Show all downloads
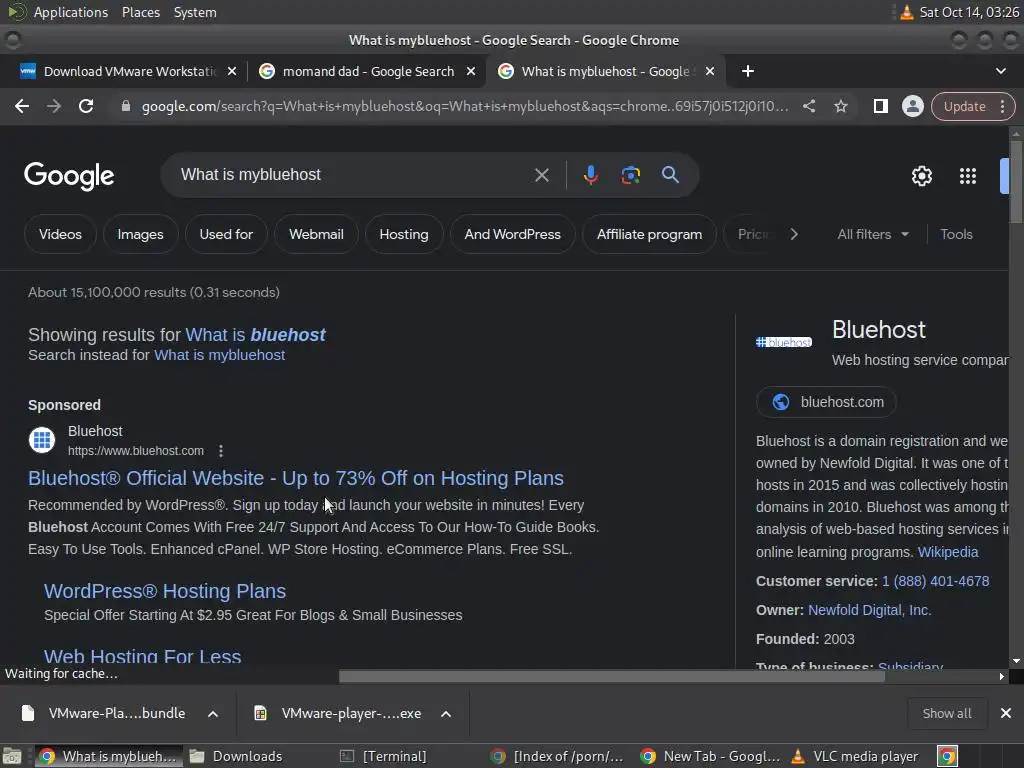Screen dimensions: 1024x768 [x=946, y=713]
